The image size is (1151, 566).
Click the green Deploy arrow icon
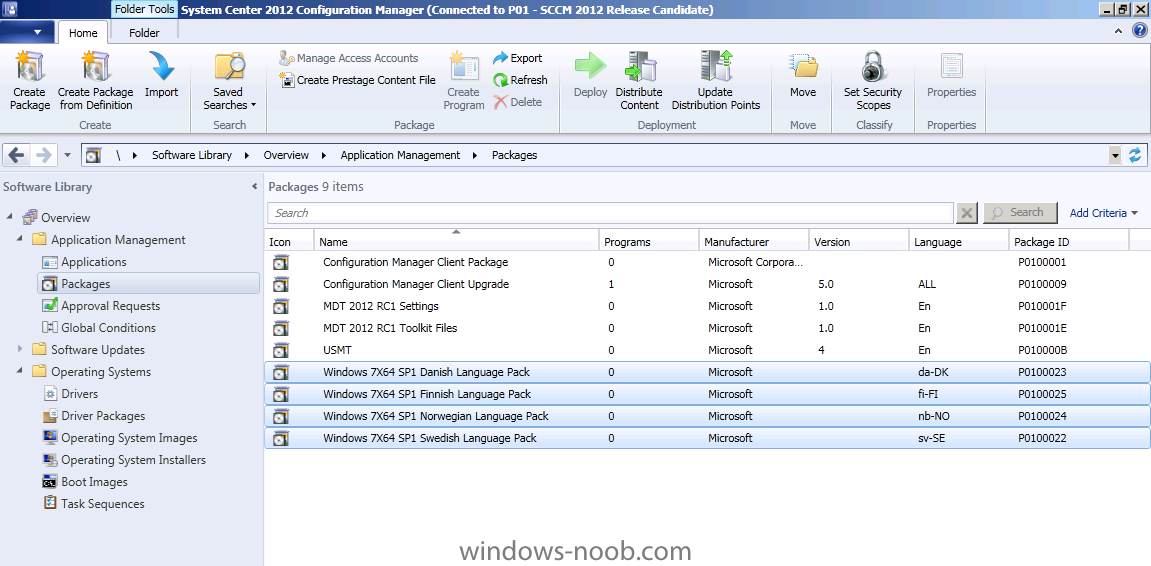(x=590, y=65)
